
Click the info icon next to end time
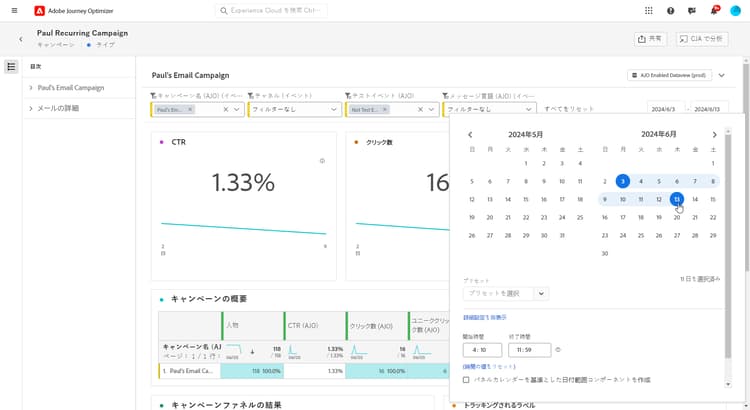click(x=558, y=350)
